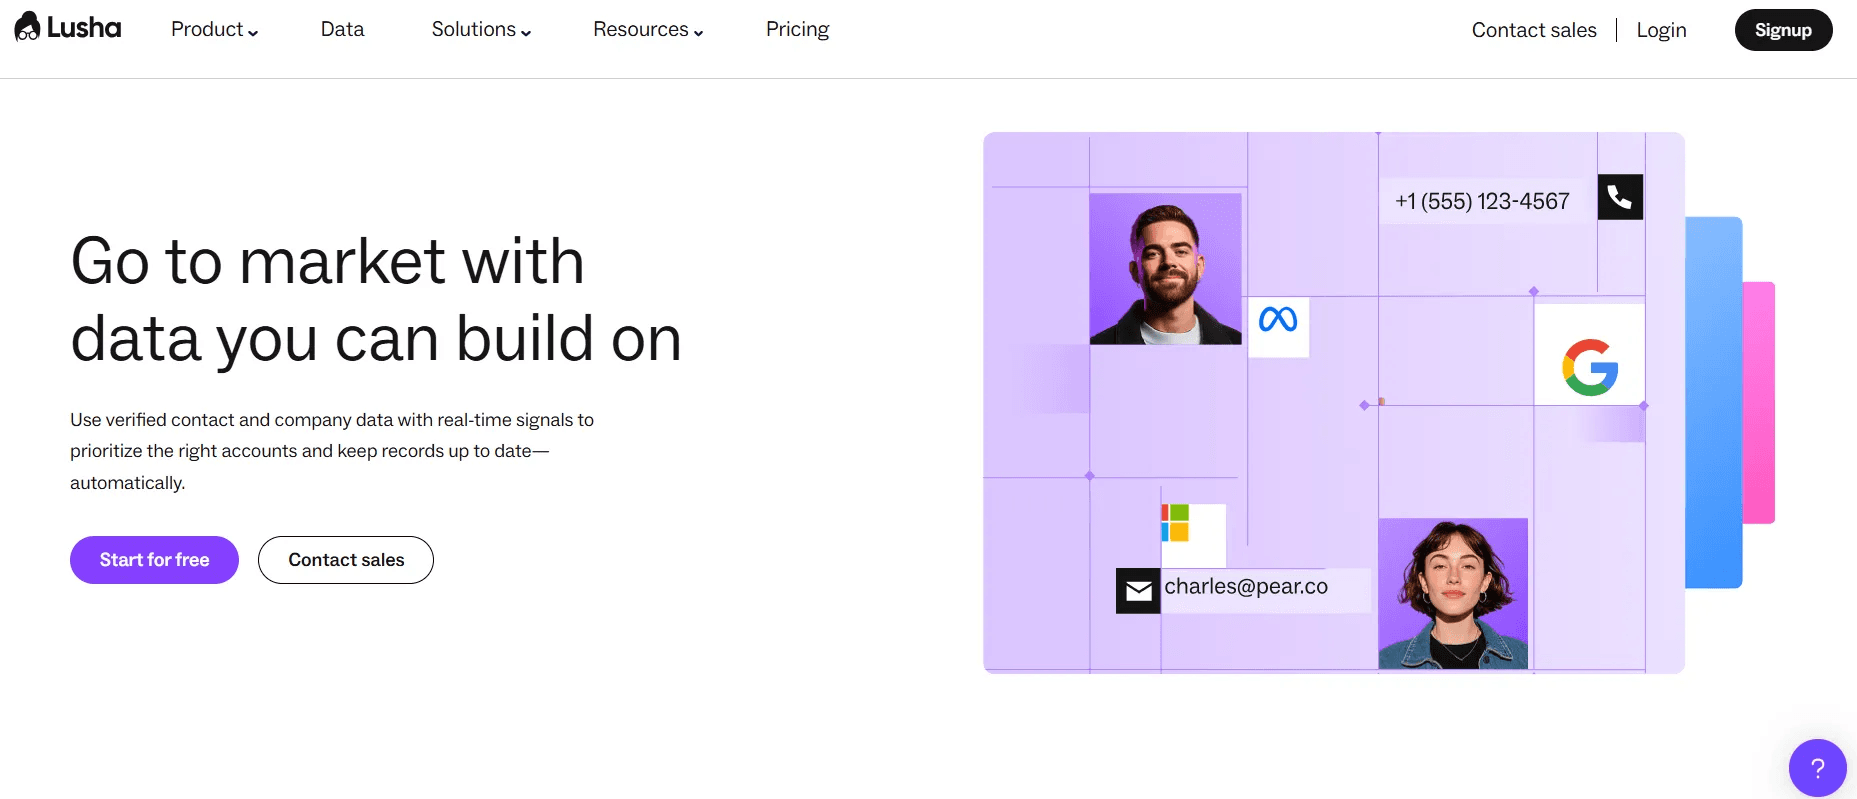The width and height of the screenshot is (1857, 799).
Task: Click the envelope email icon
Action: [1138, 591]
